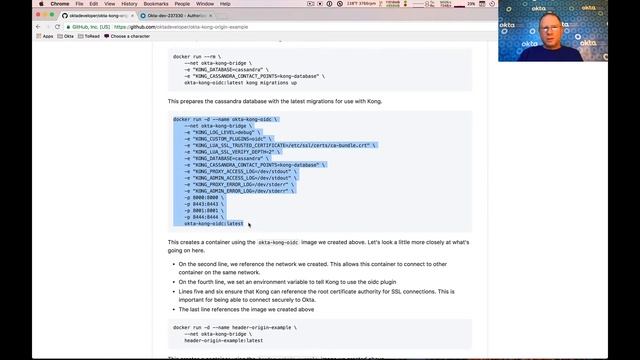Screen dimensions: 640x360
Task: Click the GitHub favicon on first tab
Action: (65, 16)
